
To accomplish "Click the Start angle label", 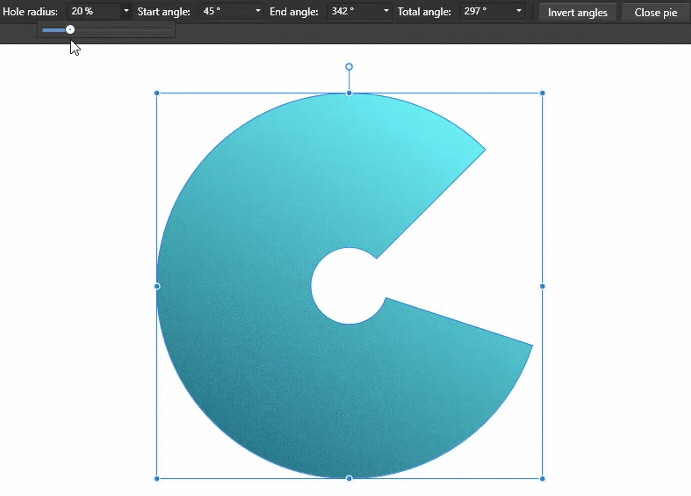I will (164, 11).
